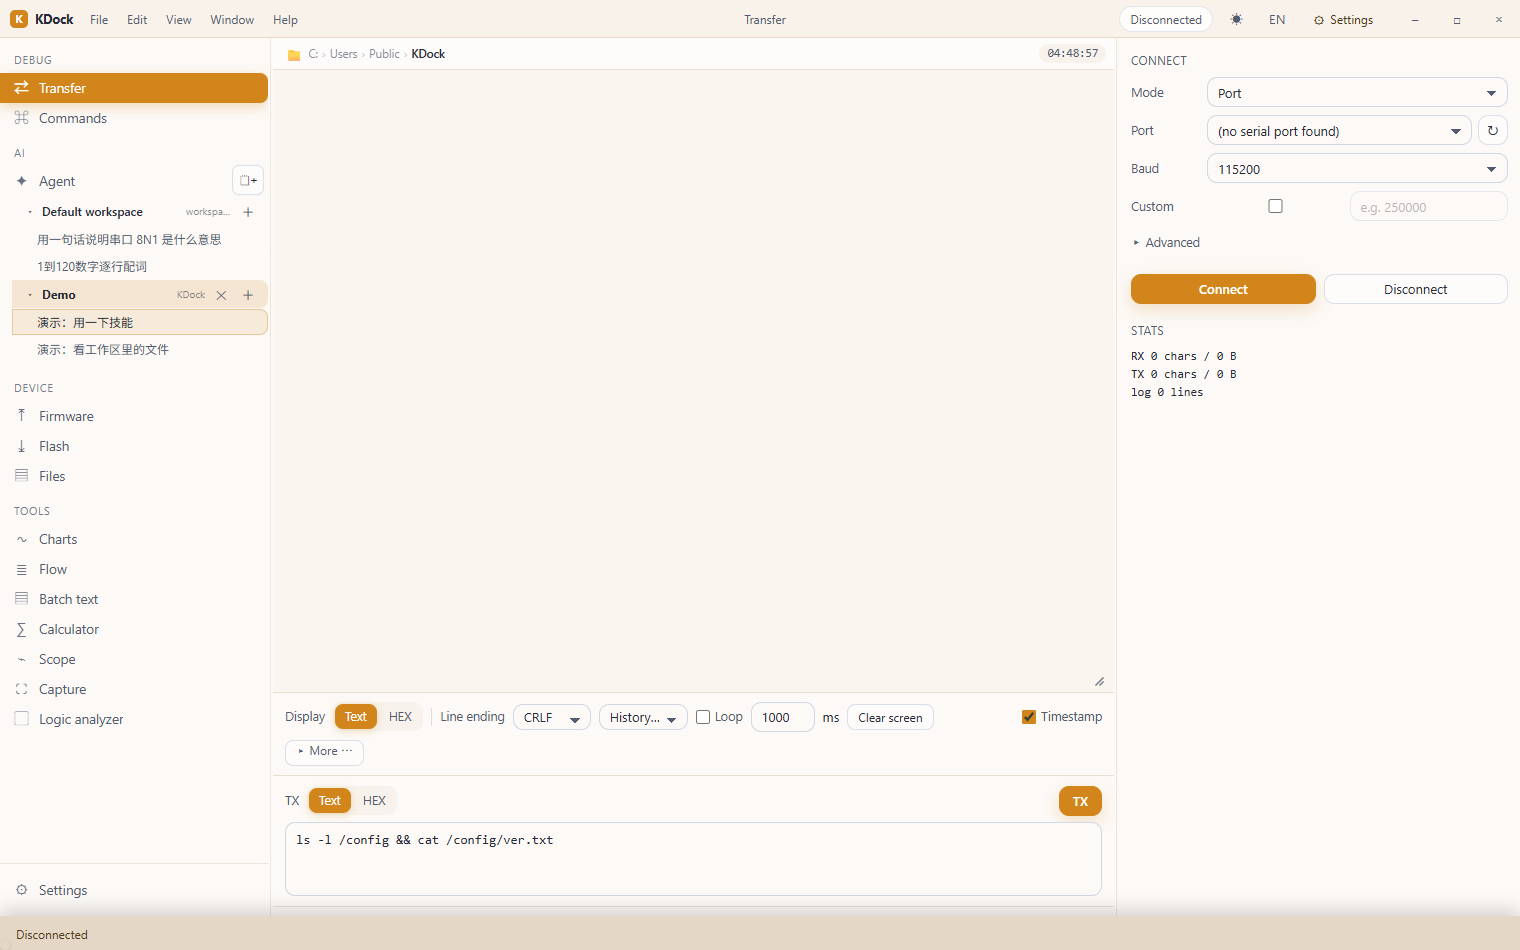This screenshot has width=1520, height=950.
Task: Click the Disconnect button
Action: (1415, 289)
